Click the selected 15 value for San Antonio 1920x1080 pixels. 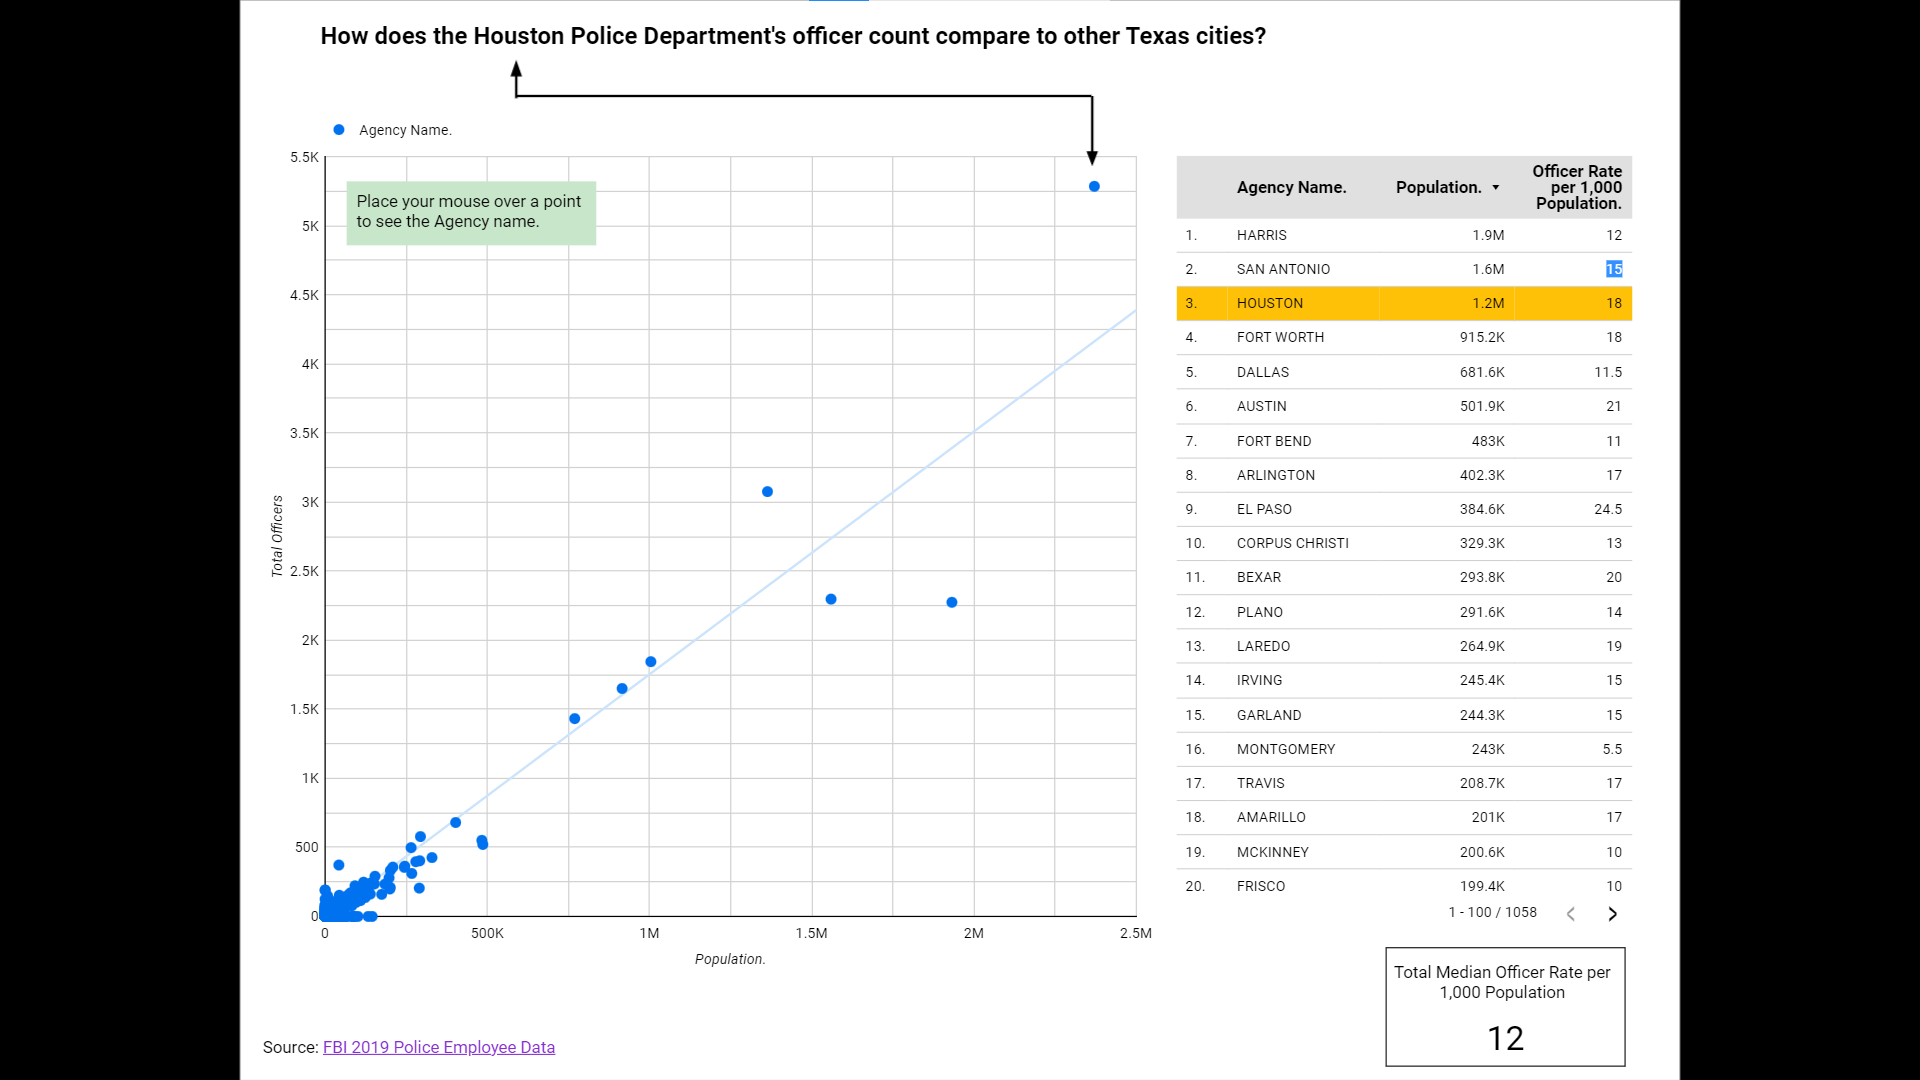[1613, 269]
